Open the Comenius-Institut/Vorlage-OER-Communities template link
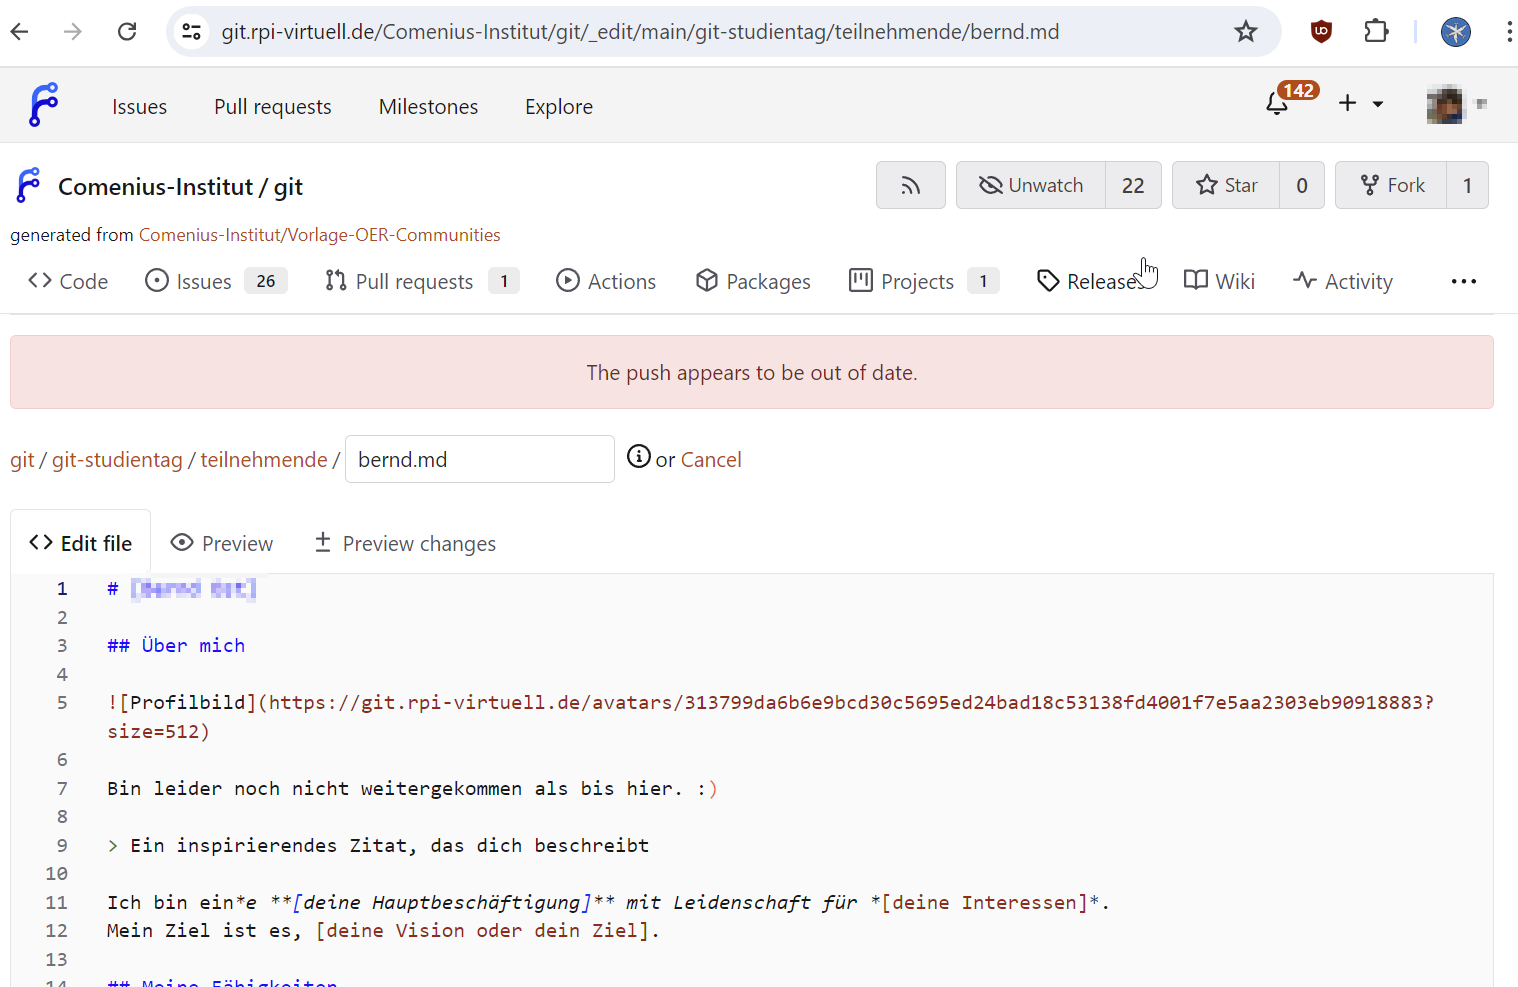This screenshot has height=987, width=1518. [319, 235]
